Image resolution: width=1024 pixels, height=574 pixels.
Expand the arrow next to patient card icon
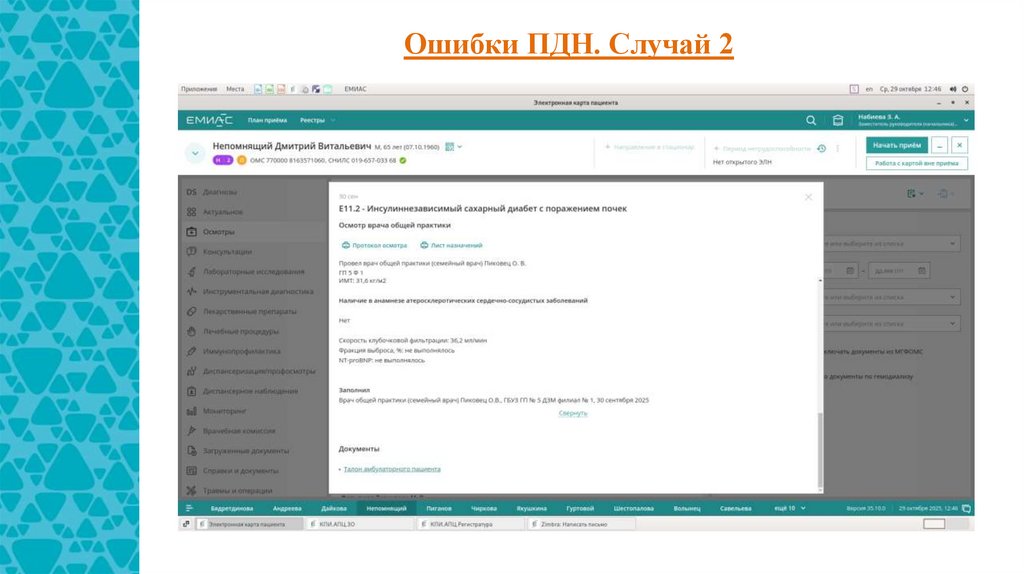point(460,147)
